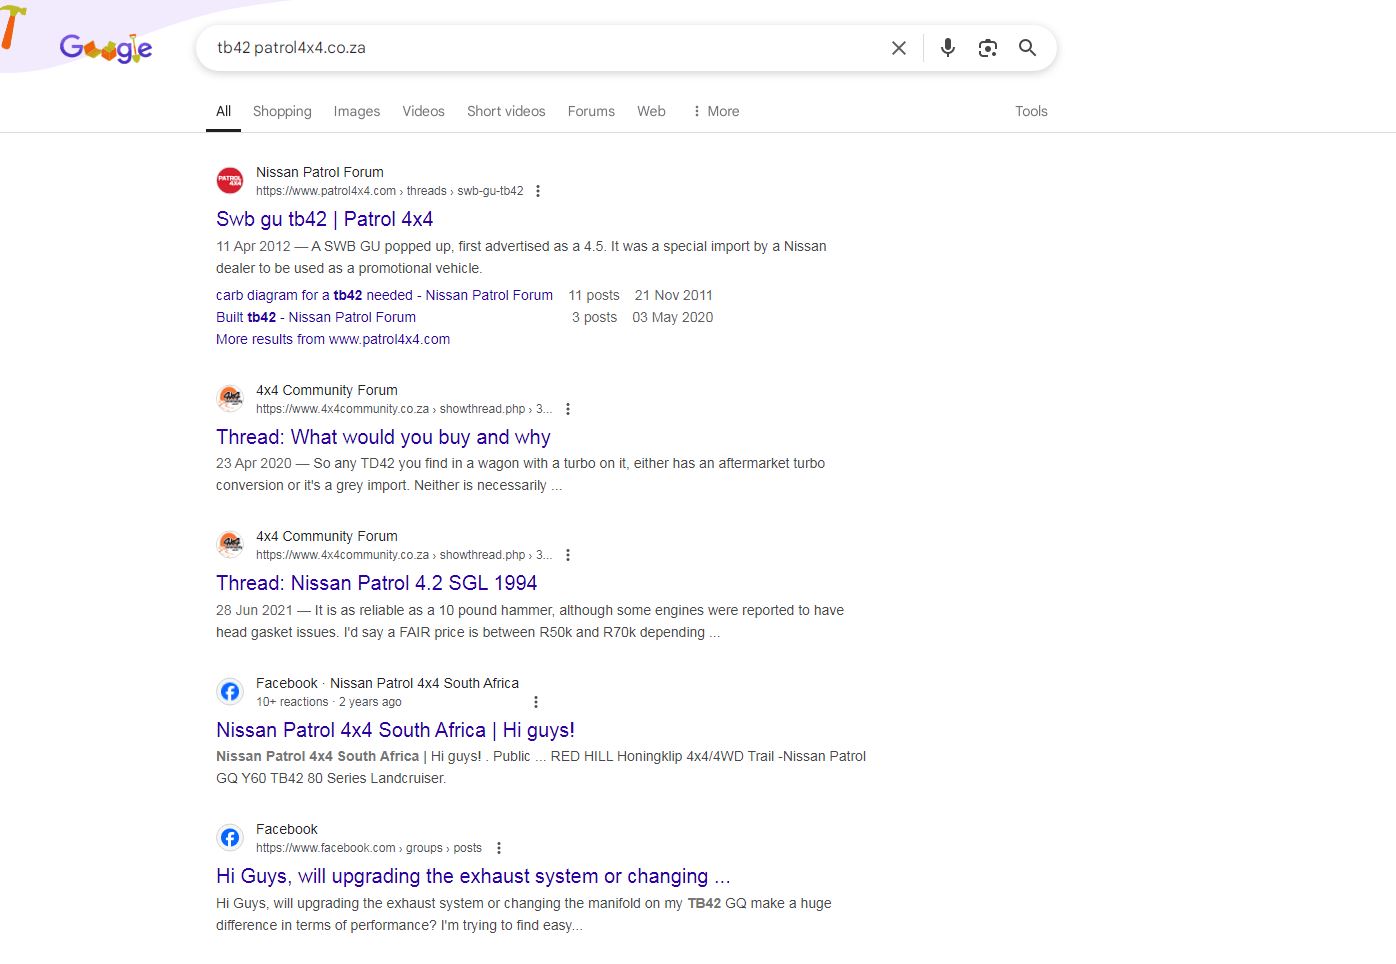Select the Short videos tab

(x=506, y=111)
